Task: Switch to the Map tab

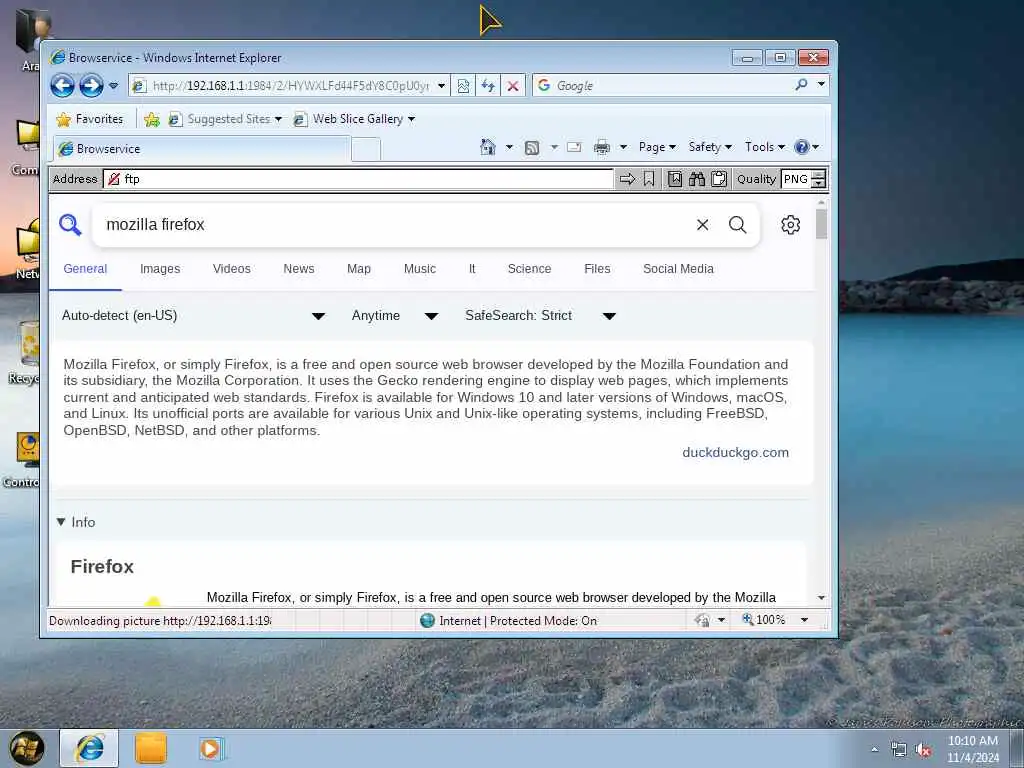Action: 359,269
